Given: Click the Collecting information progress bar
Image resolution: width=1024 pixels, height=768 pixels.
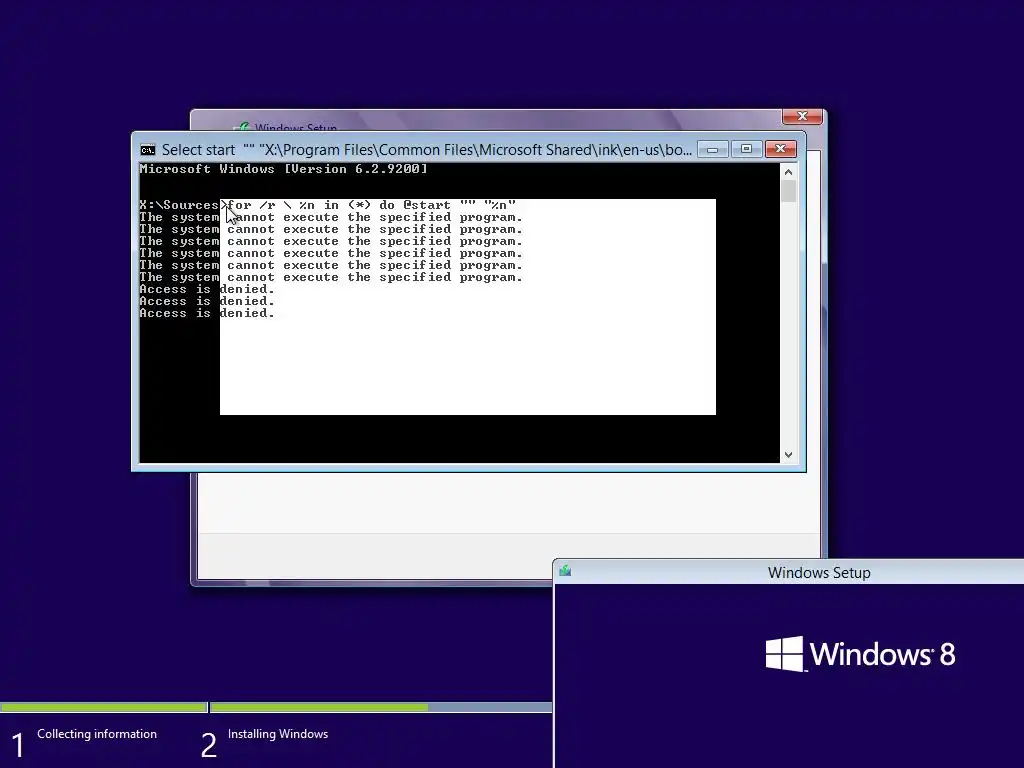Looking at the screenshot, I should click(103, 707).
